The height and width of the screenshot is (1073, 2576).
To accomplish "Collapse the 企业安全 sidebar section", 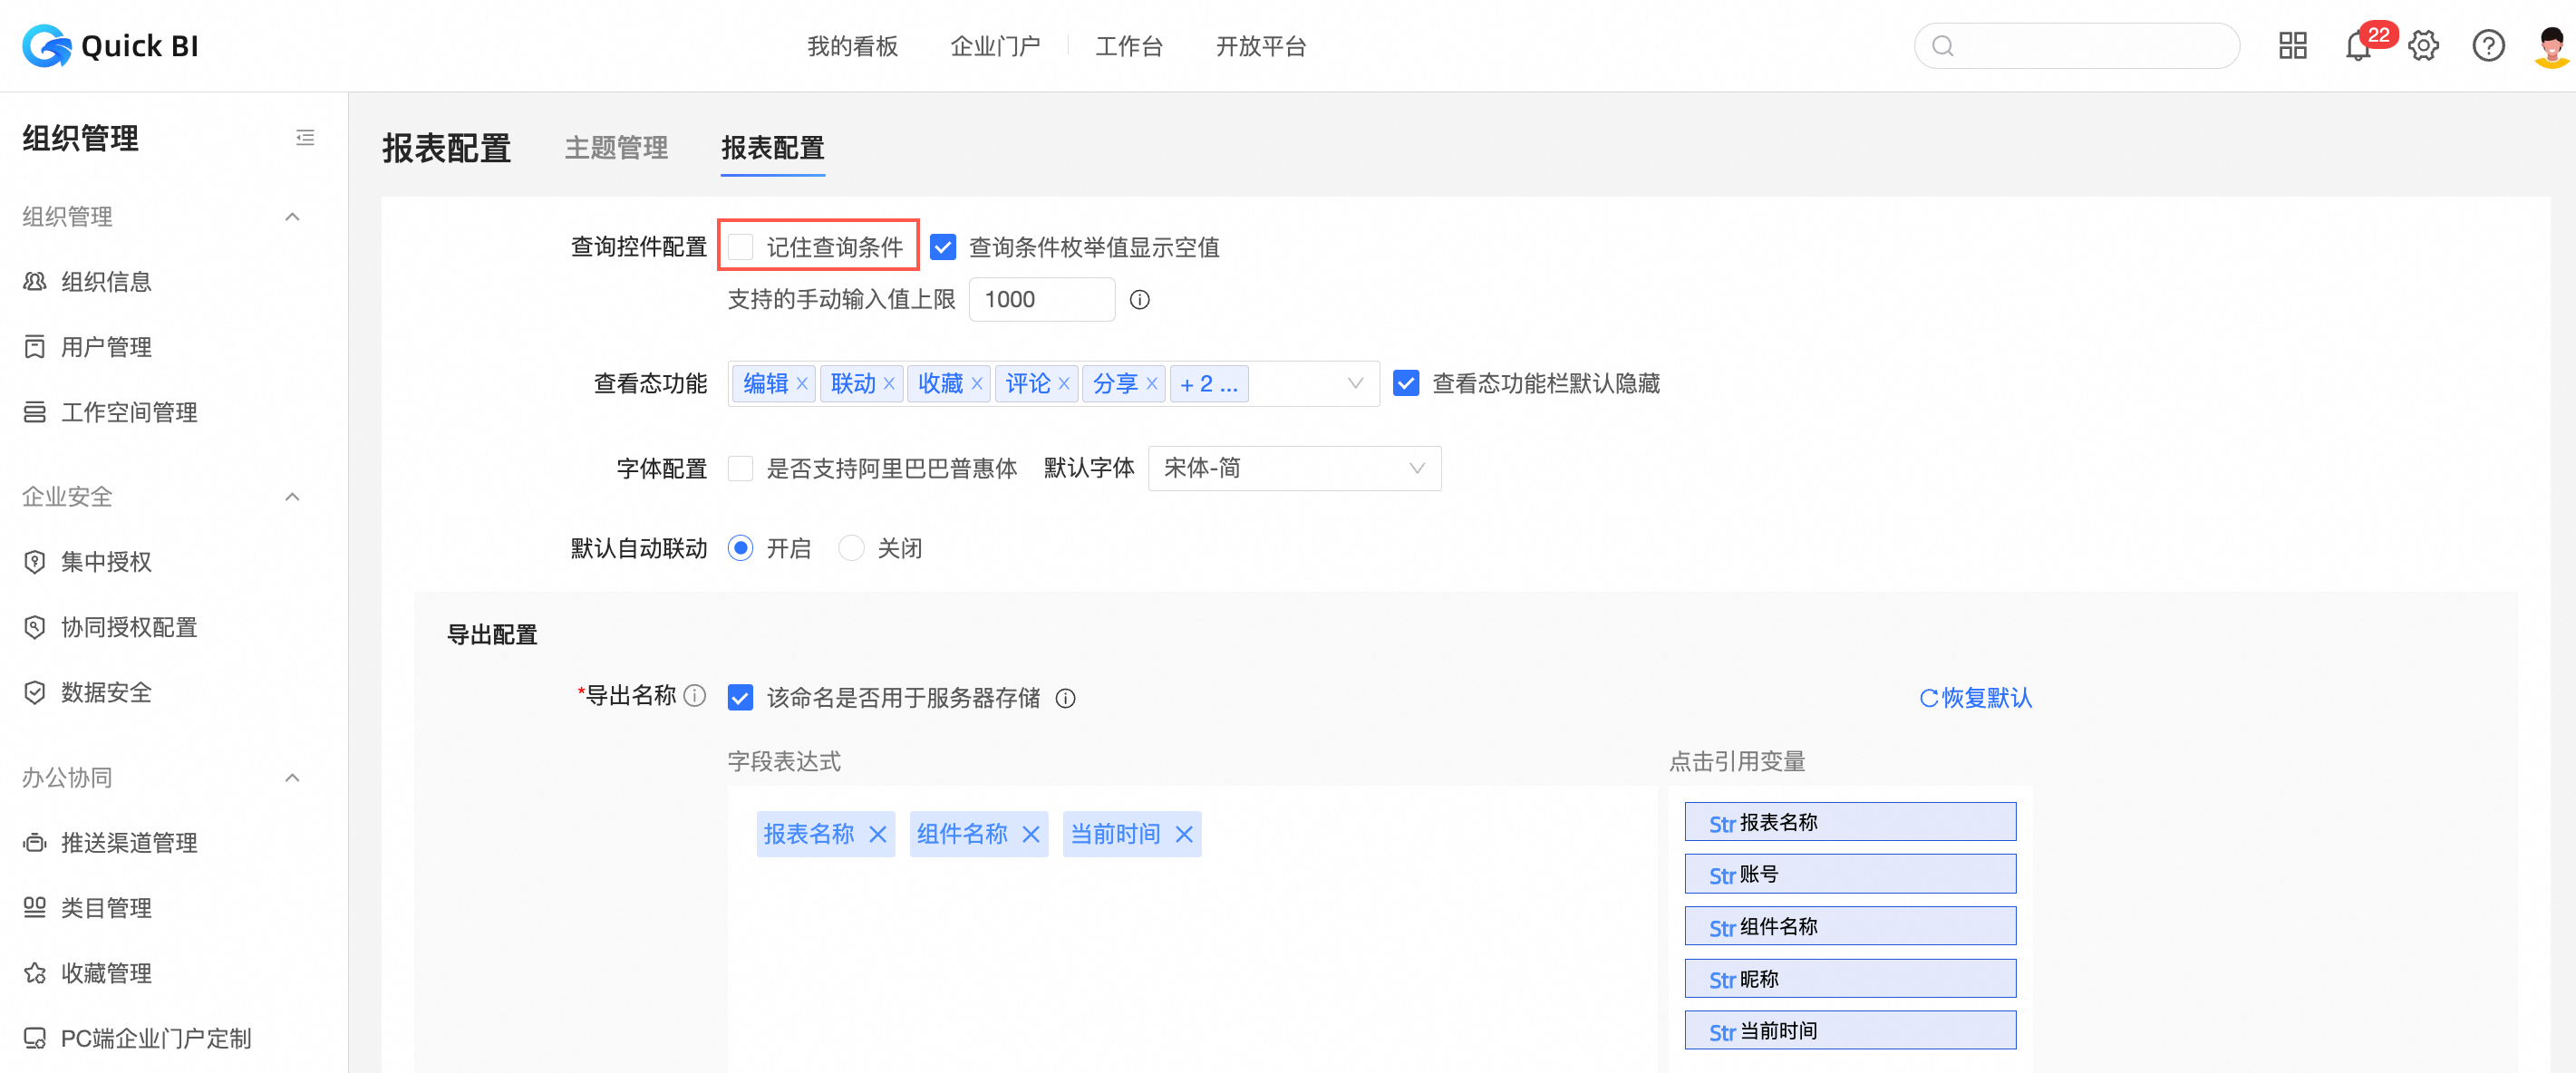I will pos(292,497).
